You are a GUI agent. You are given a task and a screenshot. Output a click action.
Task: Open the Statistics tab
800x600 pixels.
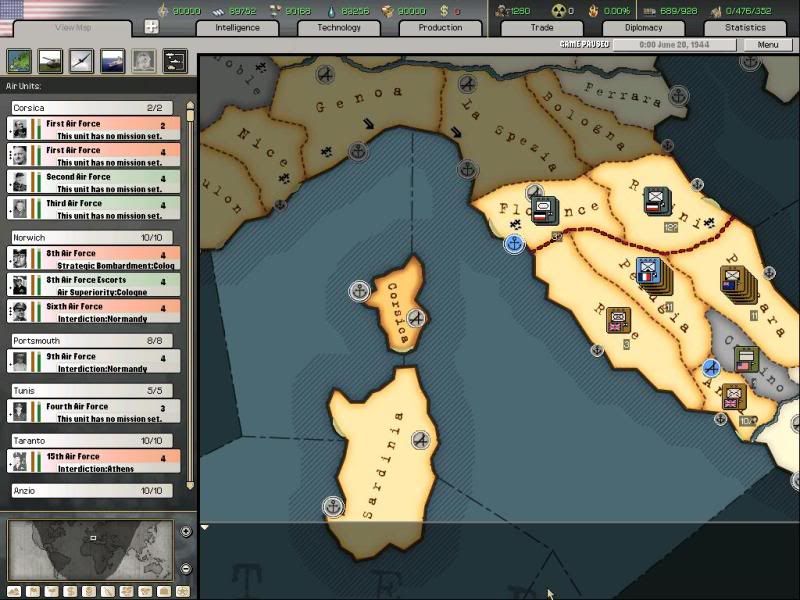(x=745, y=28)
